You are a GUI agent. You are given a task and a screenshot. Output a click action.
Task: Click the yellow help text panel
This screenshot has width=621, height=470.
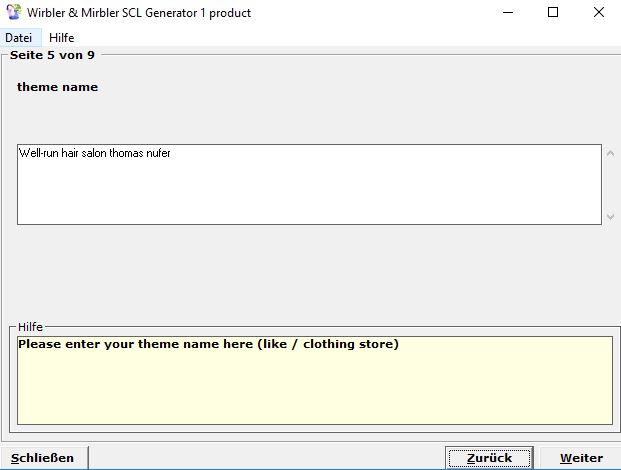click(314, 390)
